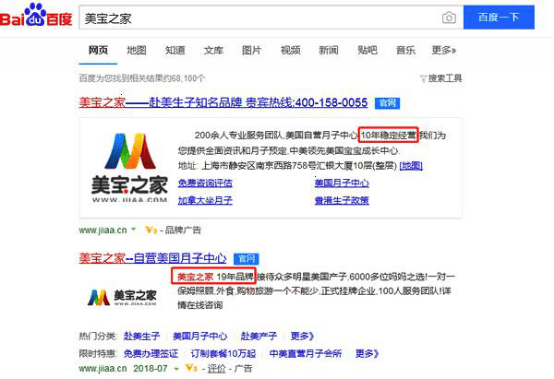Open the 更多» tab menu
Screen dimensions: 554x379
tap(444, 50)
